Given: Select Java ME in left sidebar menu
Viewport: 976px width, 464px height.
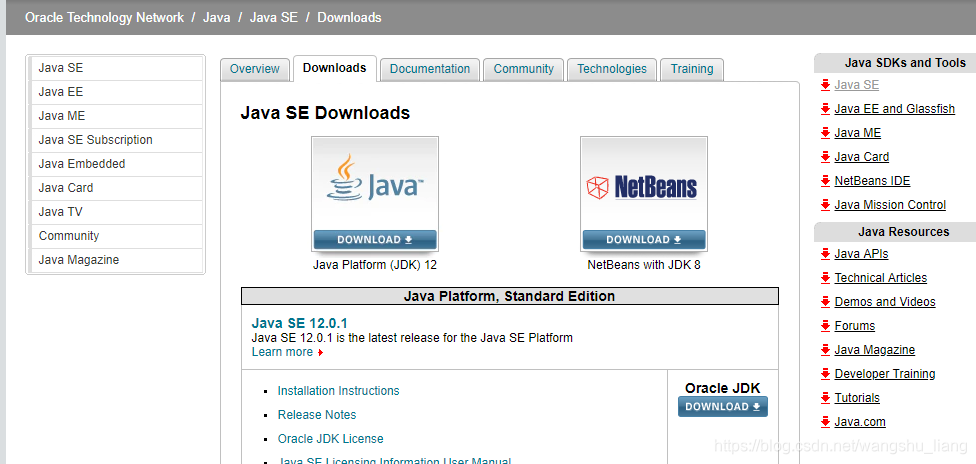Looking at the screenshot, I should click(x=117, y=116).
